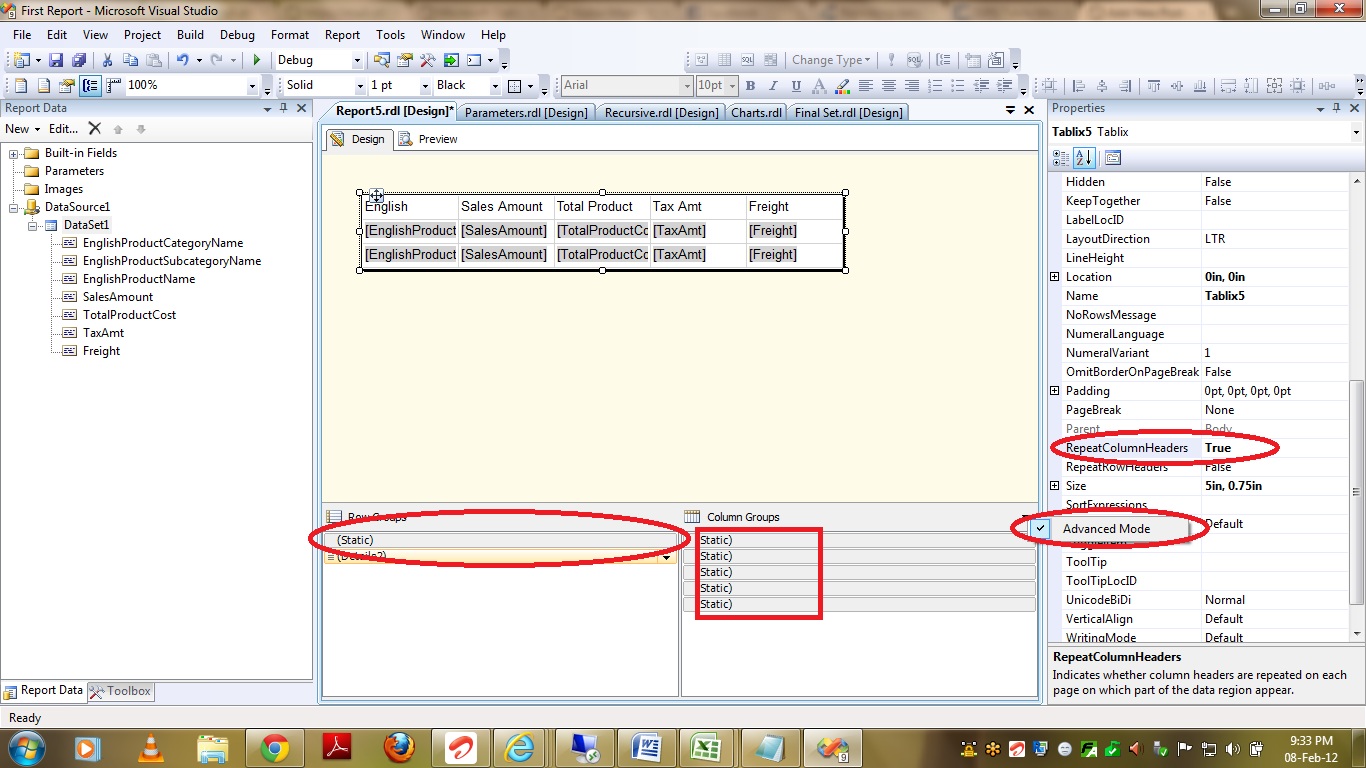Open the Report menu
The height and width of the screenshot is (768, 1366).
point(342,35)
